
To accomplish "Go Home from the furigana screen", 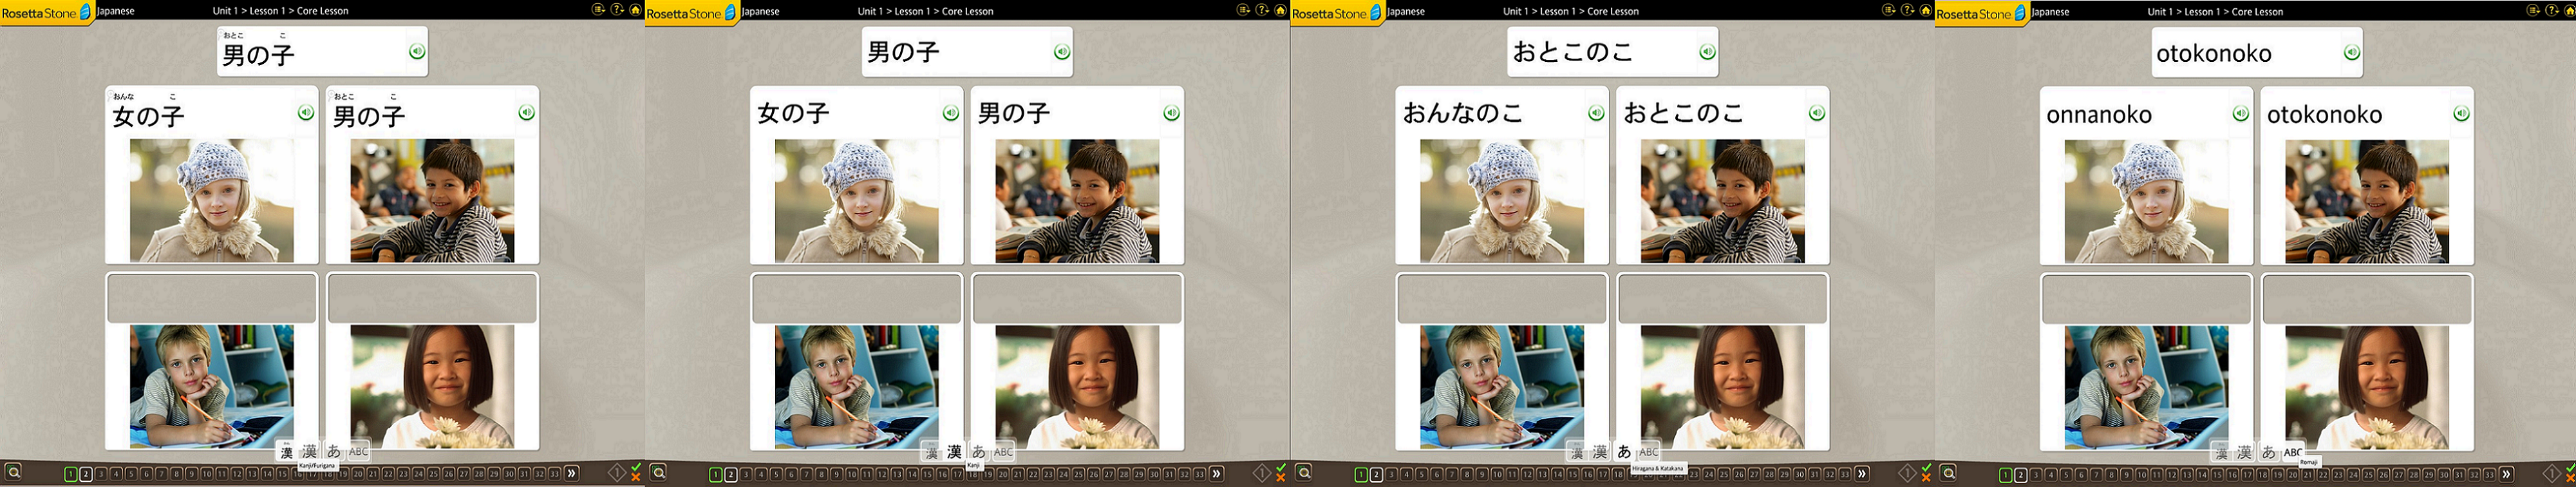I will coord(635,9).
